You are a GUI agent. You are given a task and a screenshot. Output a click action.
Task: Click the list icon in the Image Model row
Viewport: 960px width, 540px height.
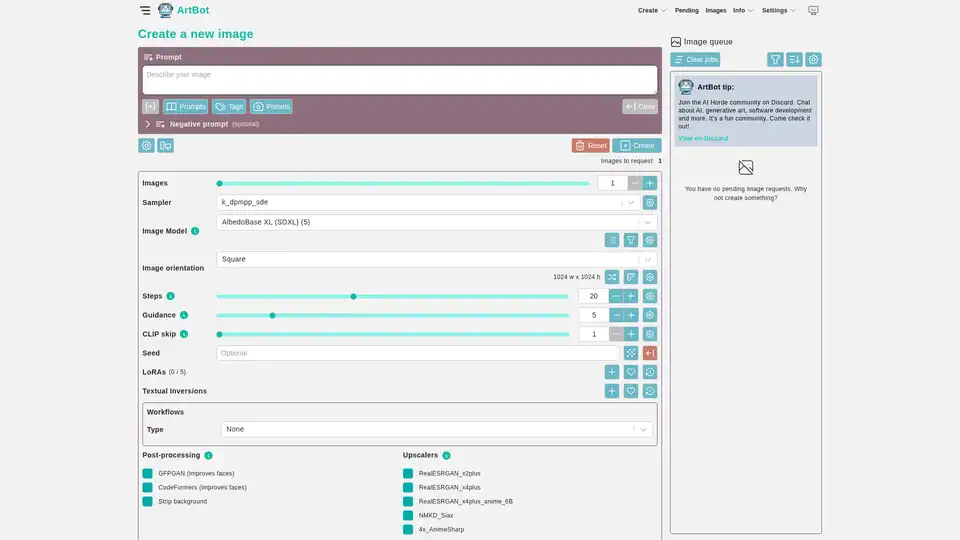pos(612,240)
